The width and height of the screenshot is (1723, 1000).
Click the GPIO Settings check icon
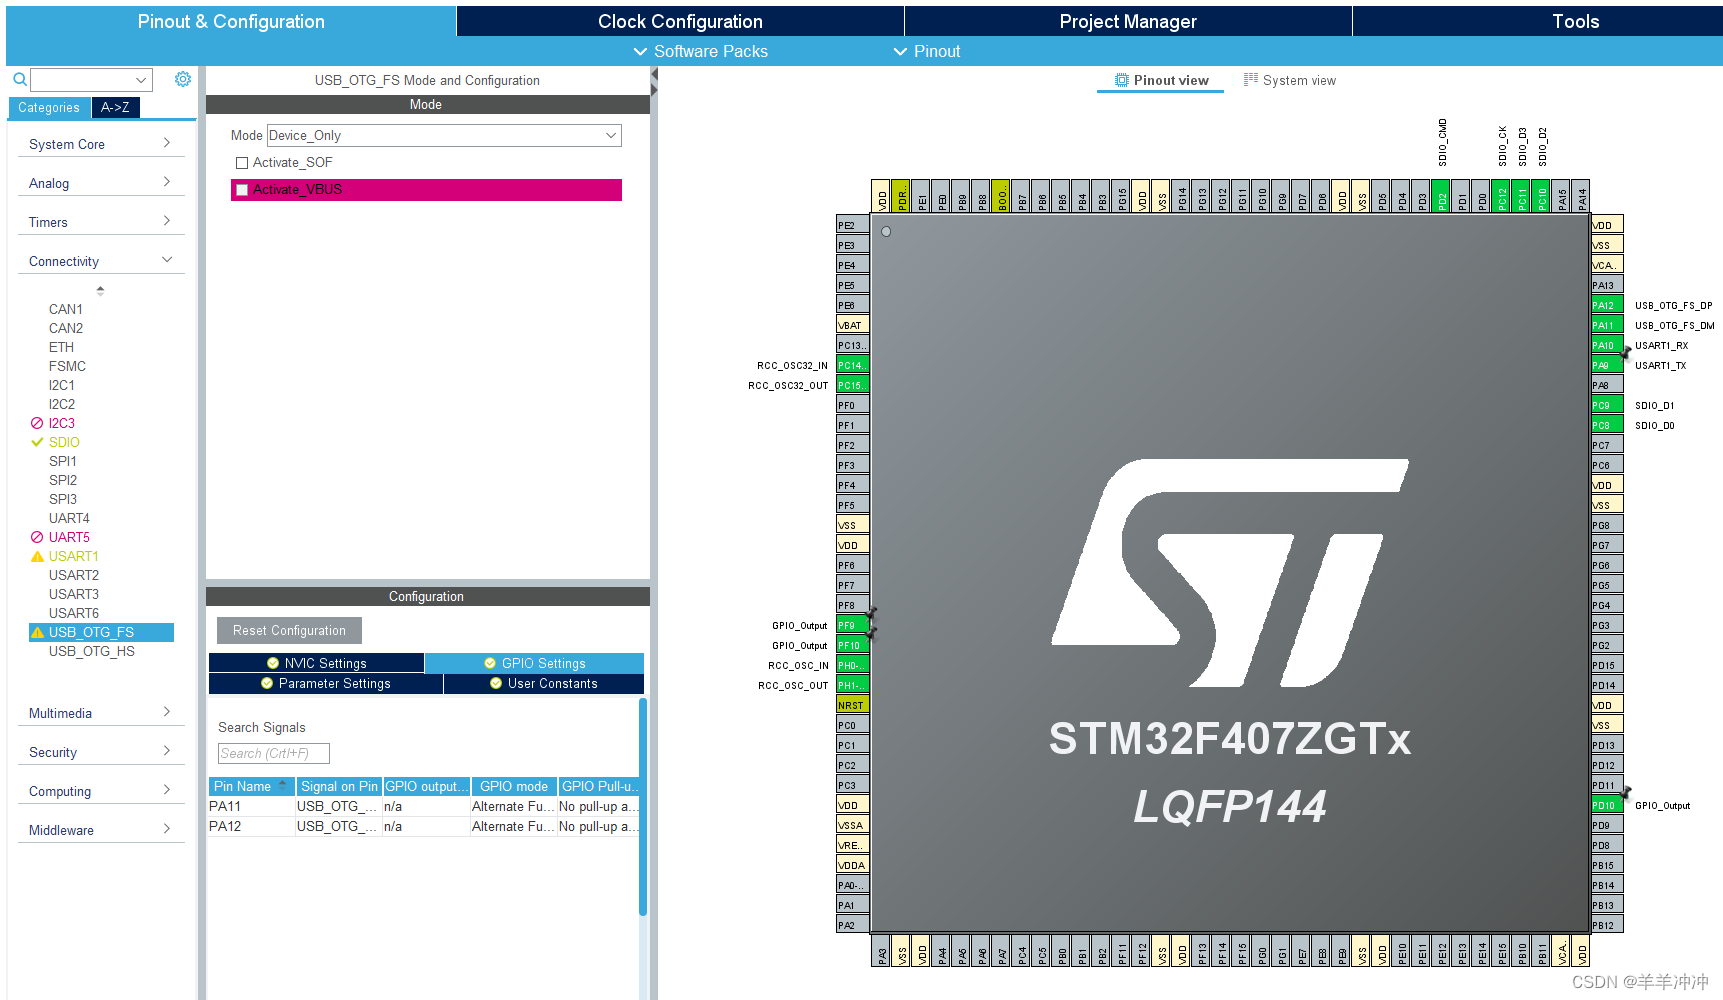[x=490, y=663]
